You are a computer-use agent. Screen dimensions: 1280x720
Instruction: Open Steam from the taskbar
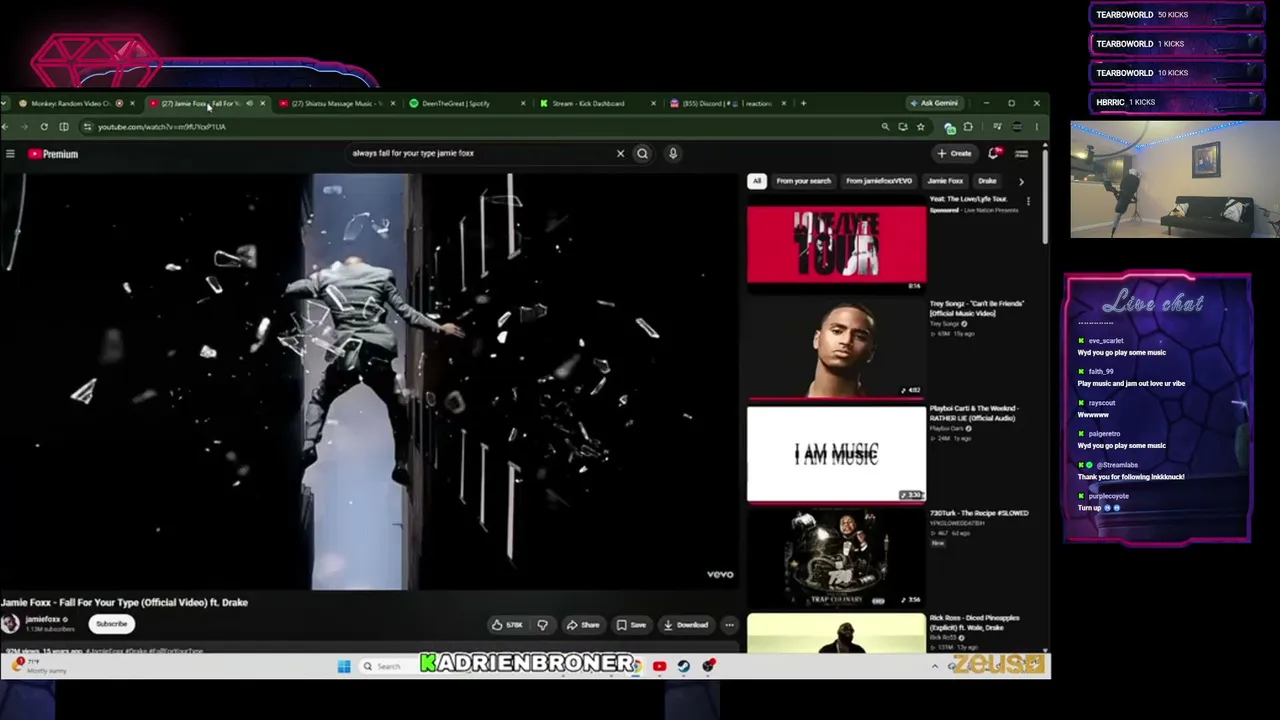684,666
